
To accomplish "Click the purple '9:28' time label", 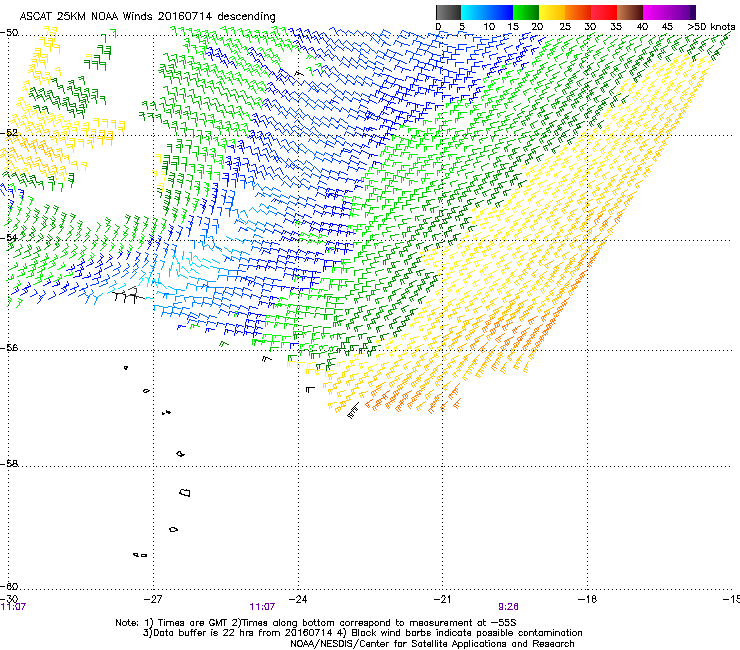I will 508,607.
